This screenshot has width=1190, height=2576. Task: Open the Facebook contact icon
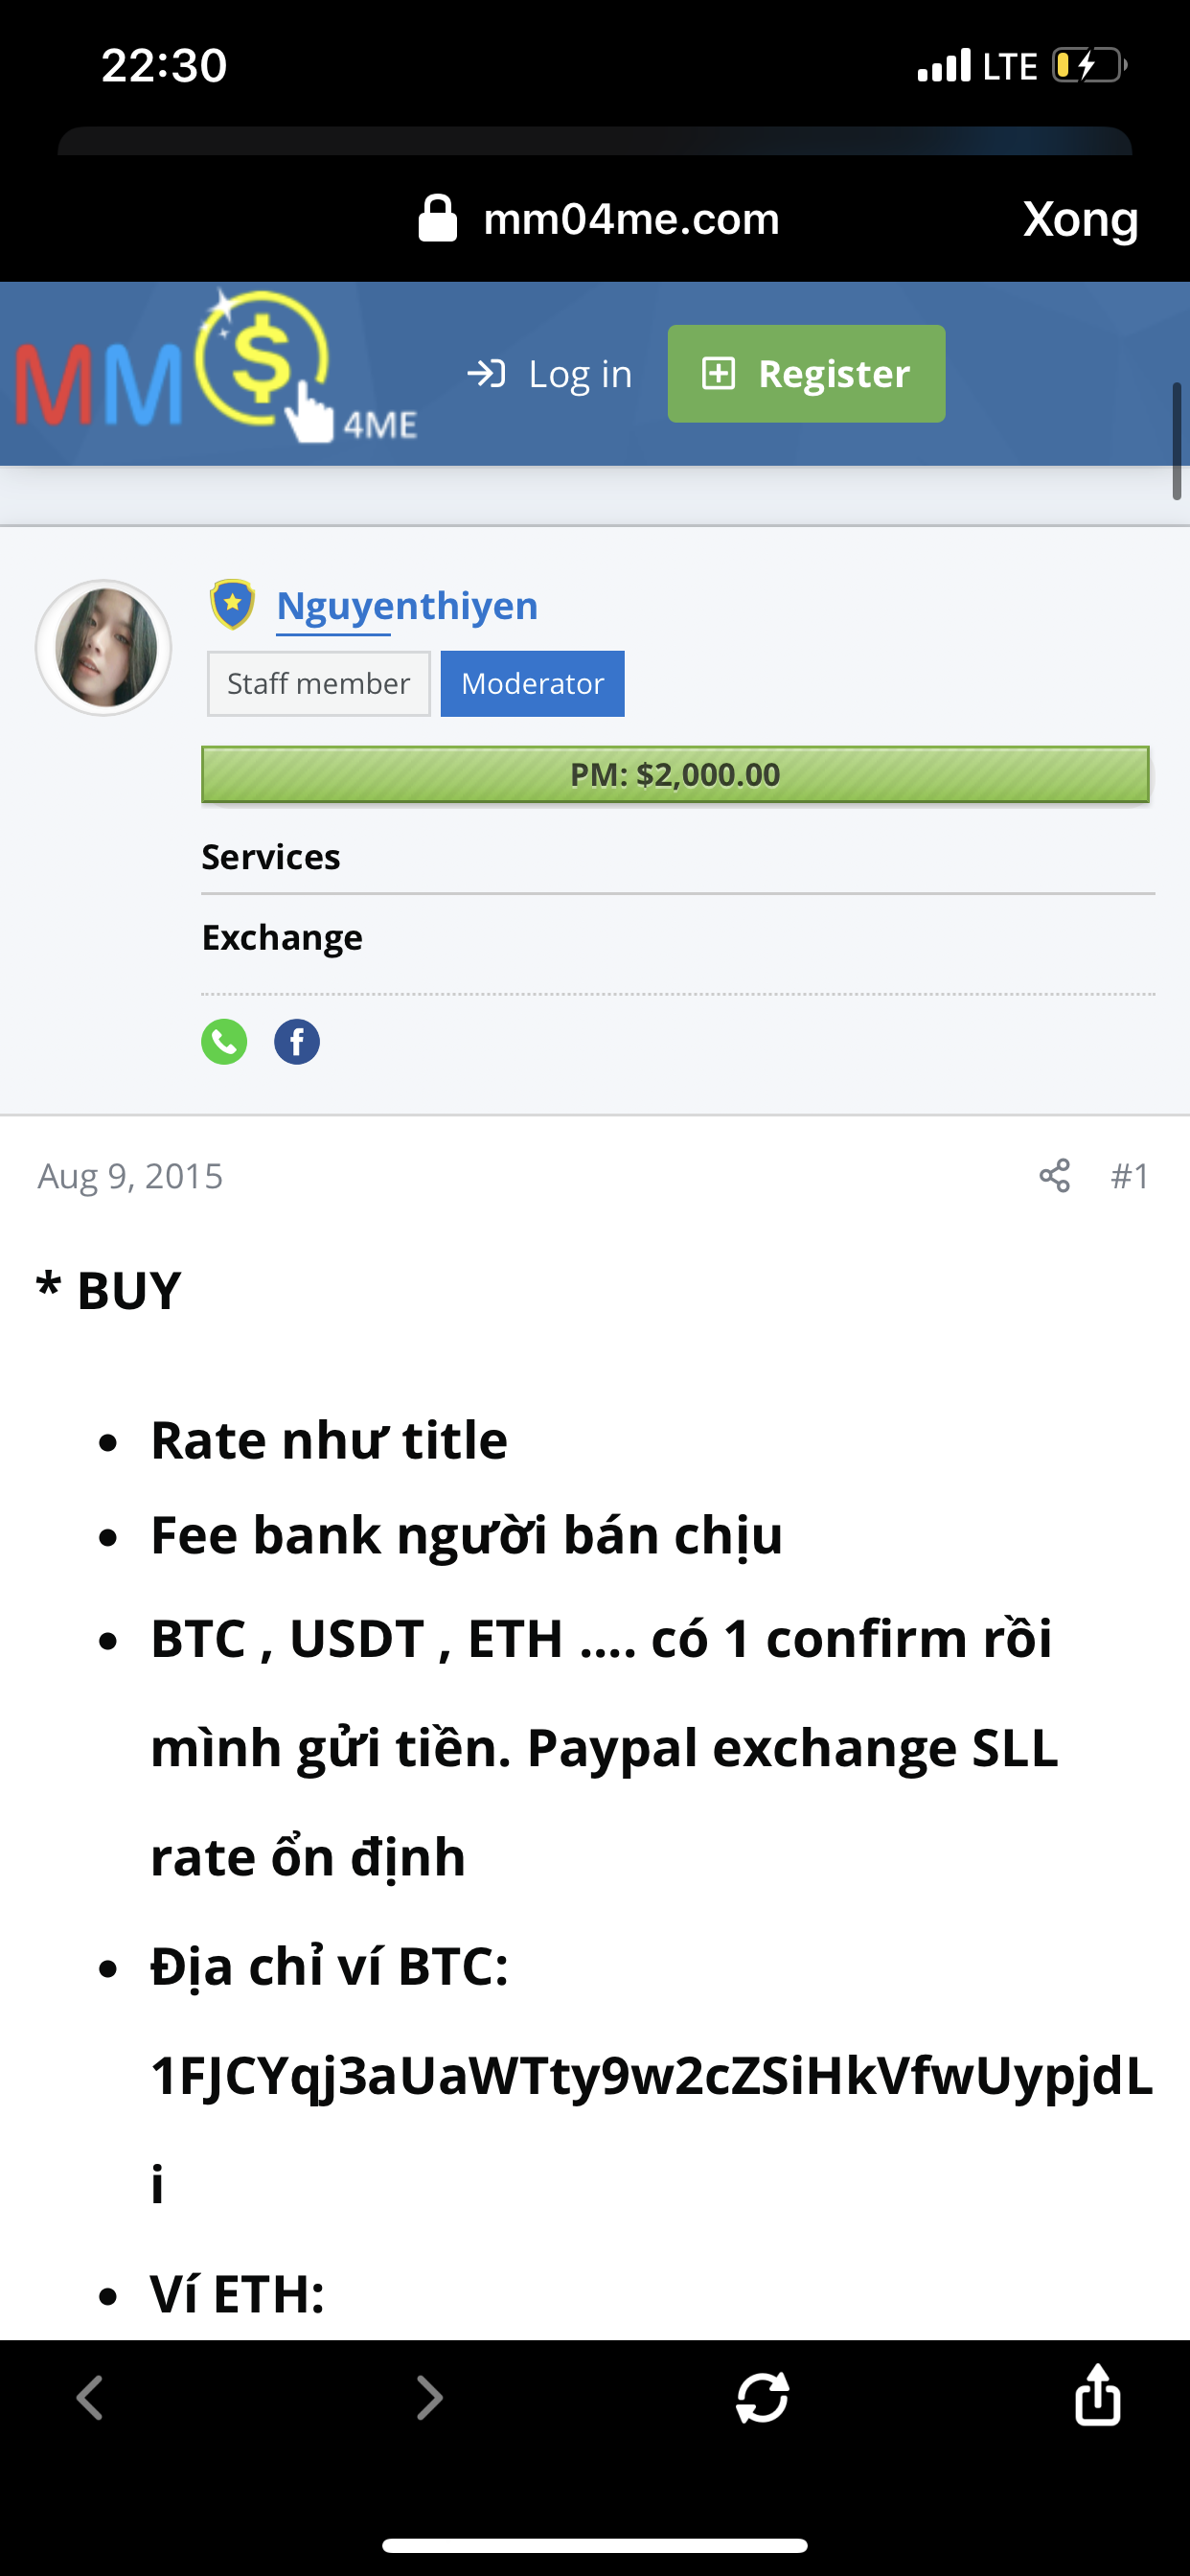click(297, 1042)
